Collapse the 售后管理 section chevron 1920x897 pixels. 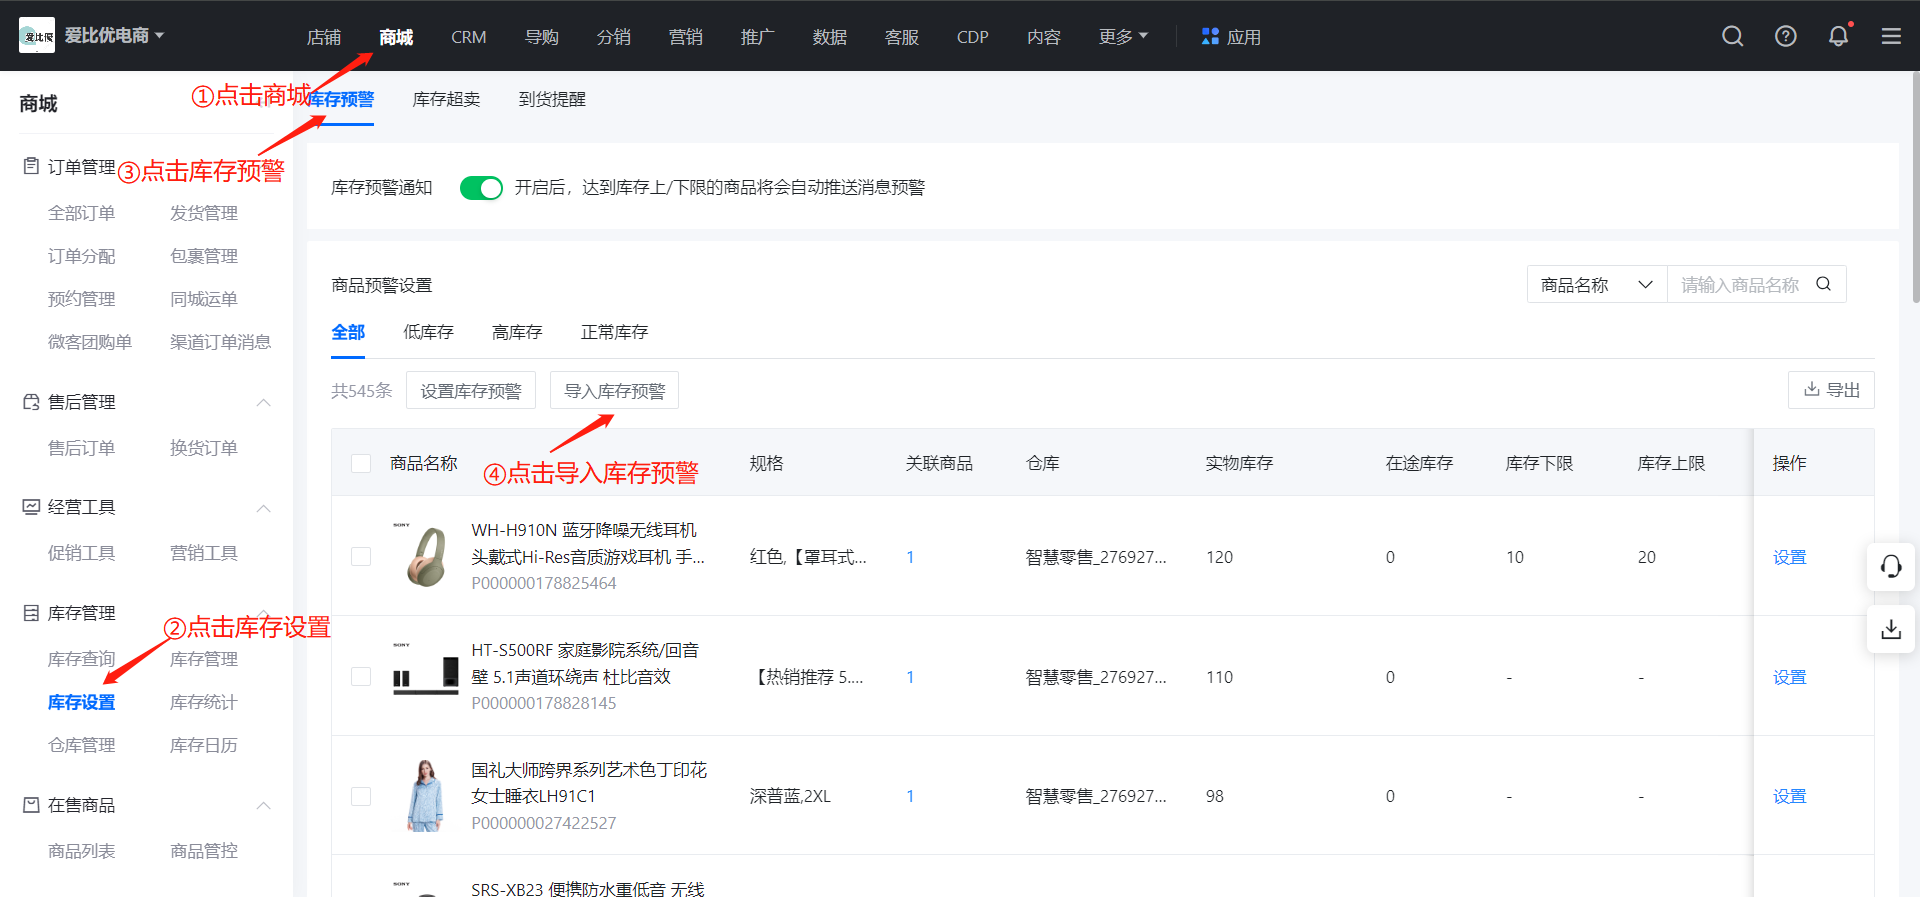[264, 402]
